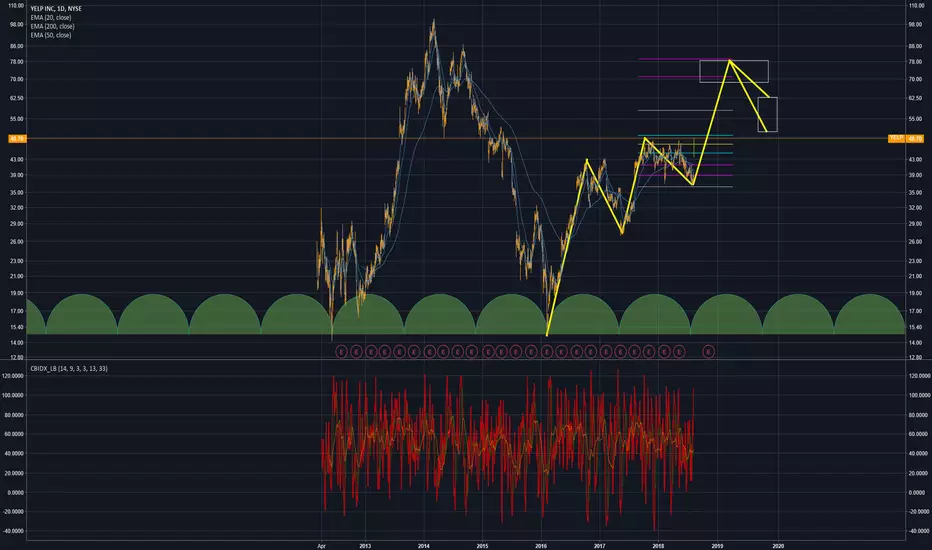Screen dimensions: 932x550
Task: Click the first earnings E marker after Apr
Action: coord(341,352)
